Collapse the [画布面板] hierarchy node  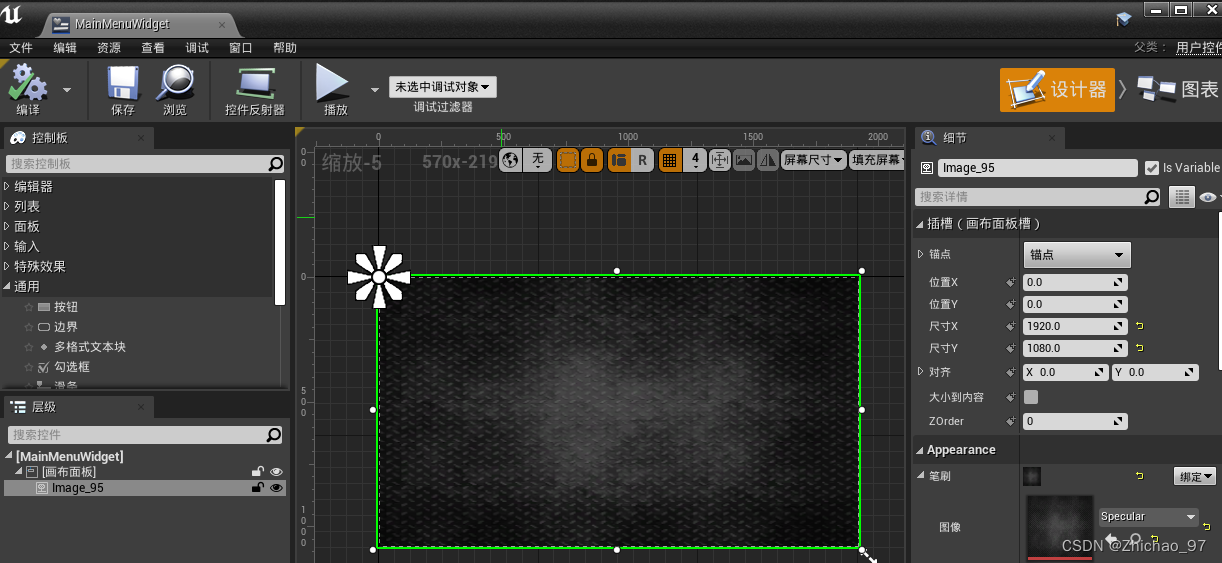pos(18,472)
